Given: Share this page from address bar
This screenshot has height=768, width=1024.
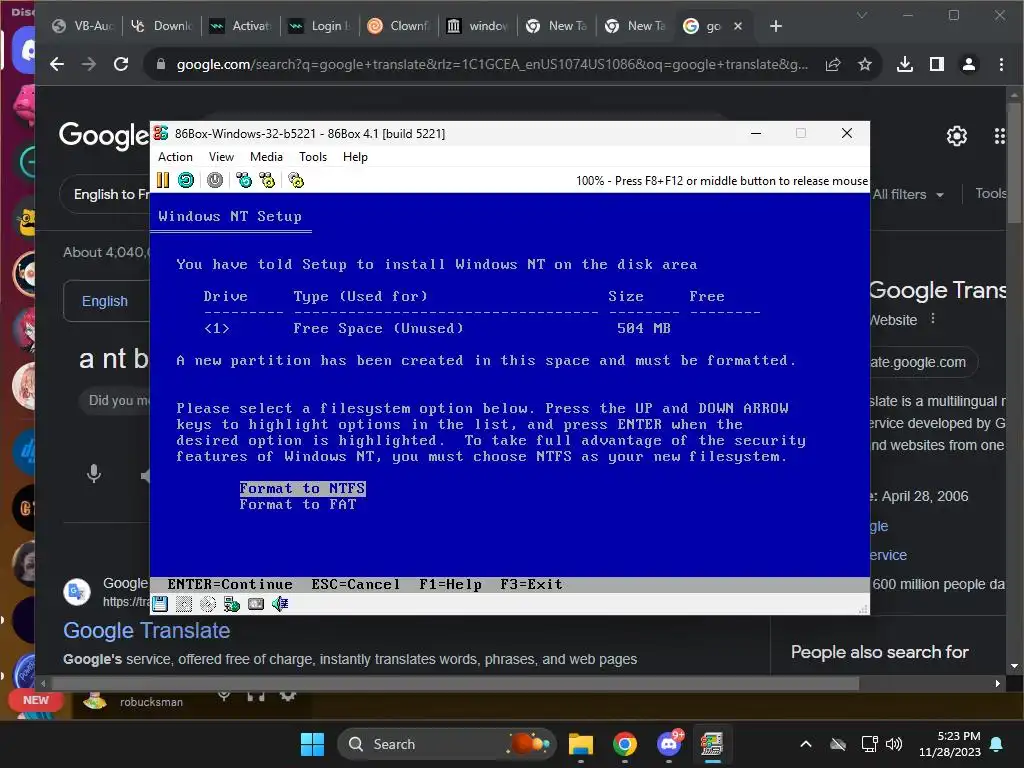Looking at the screenshot, I should point(833,64).
